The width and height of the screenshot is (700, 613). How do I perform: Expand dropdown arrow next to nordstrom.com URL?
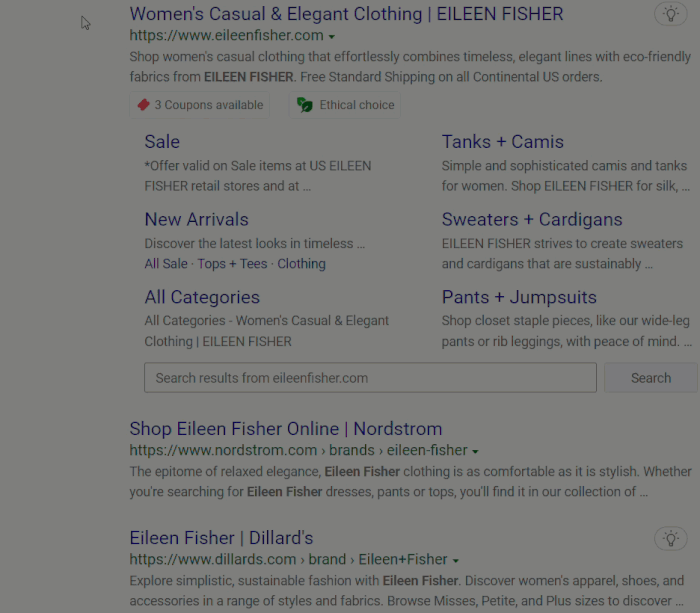point(475,451)
